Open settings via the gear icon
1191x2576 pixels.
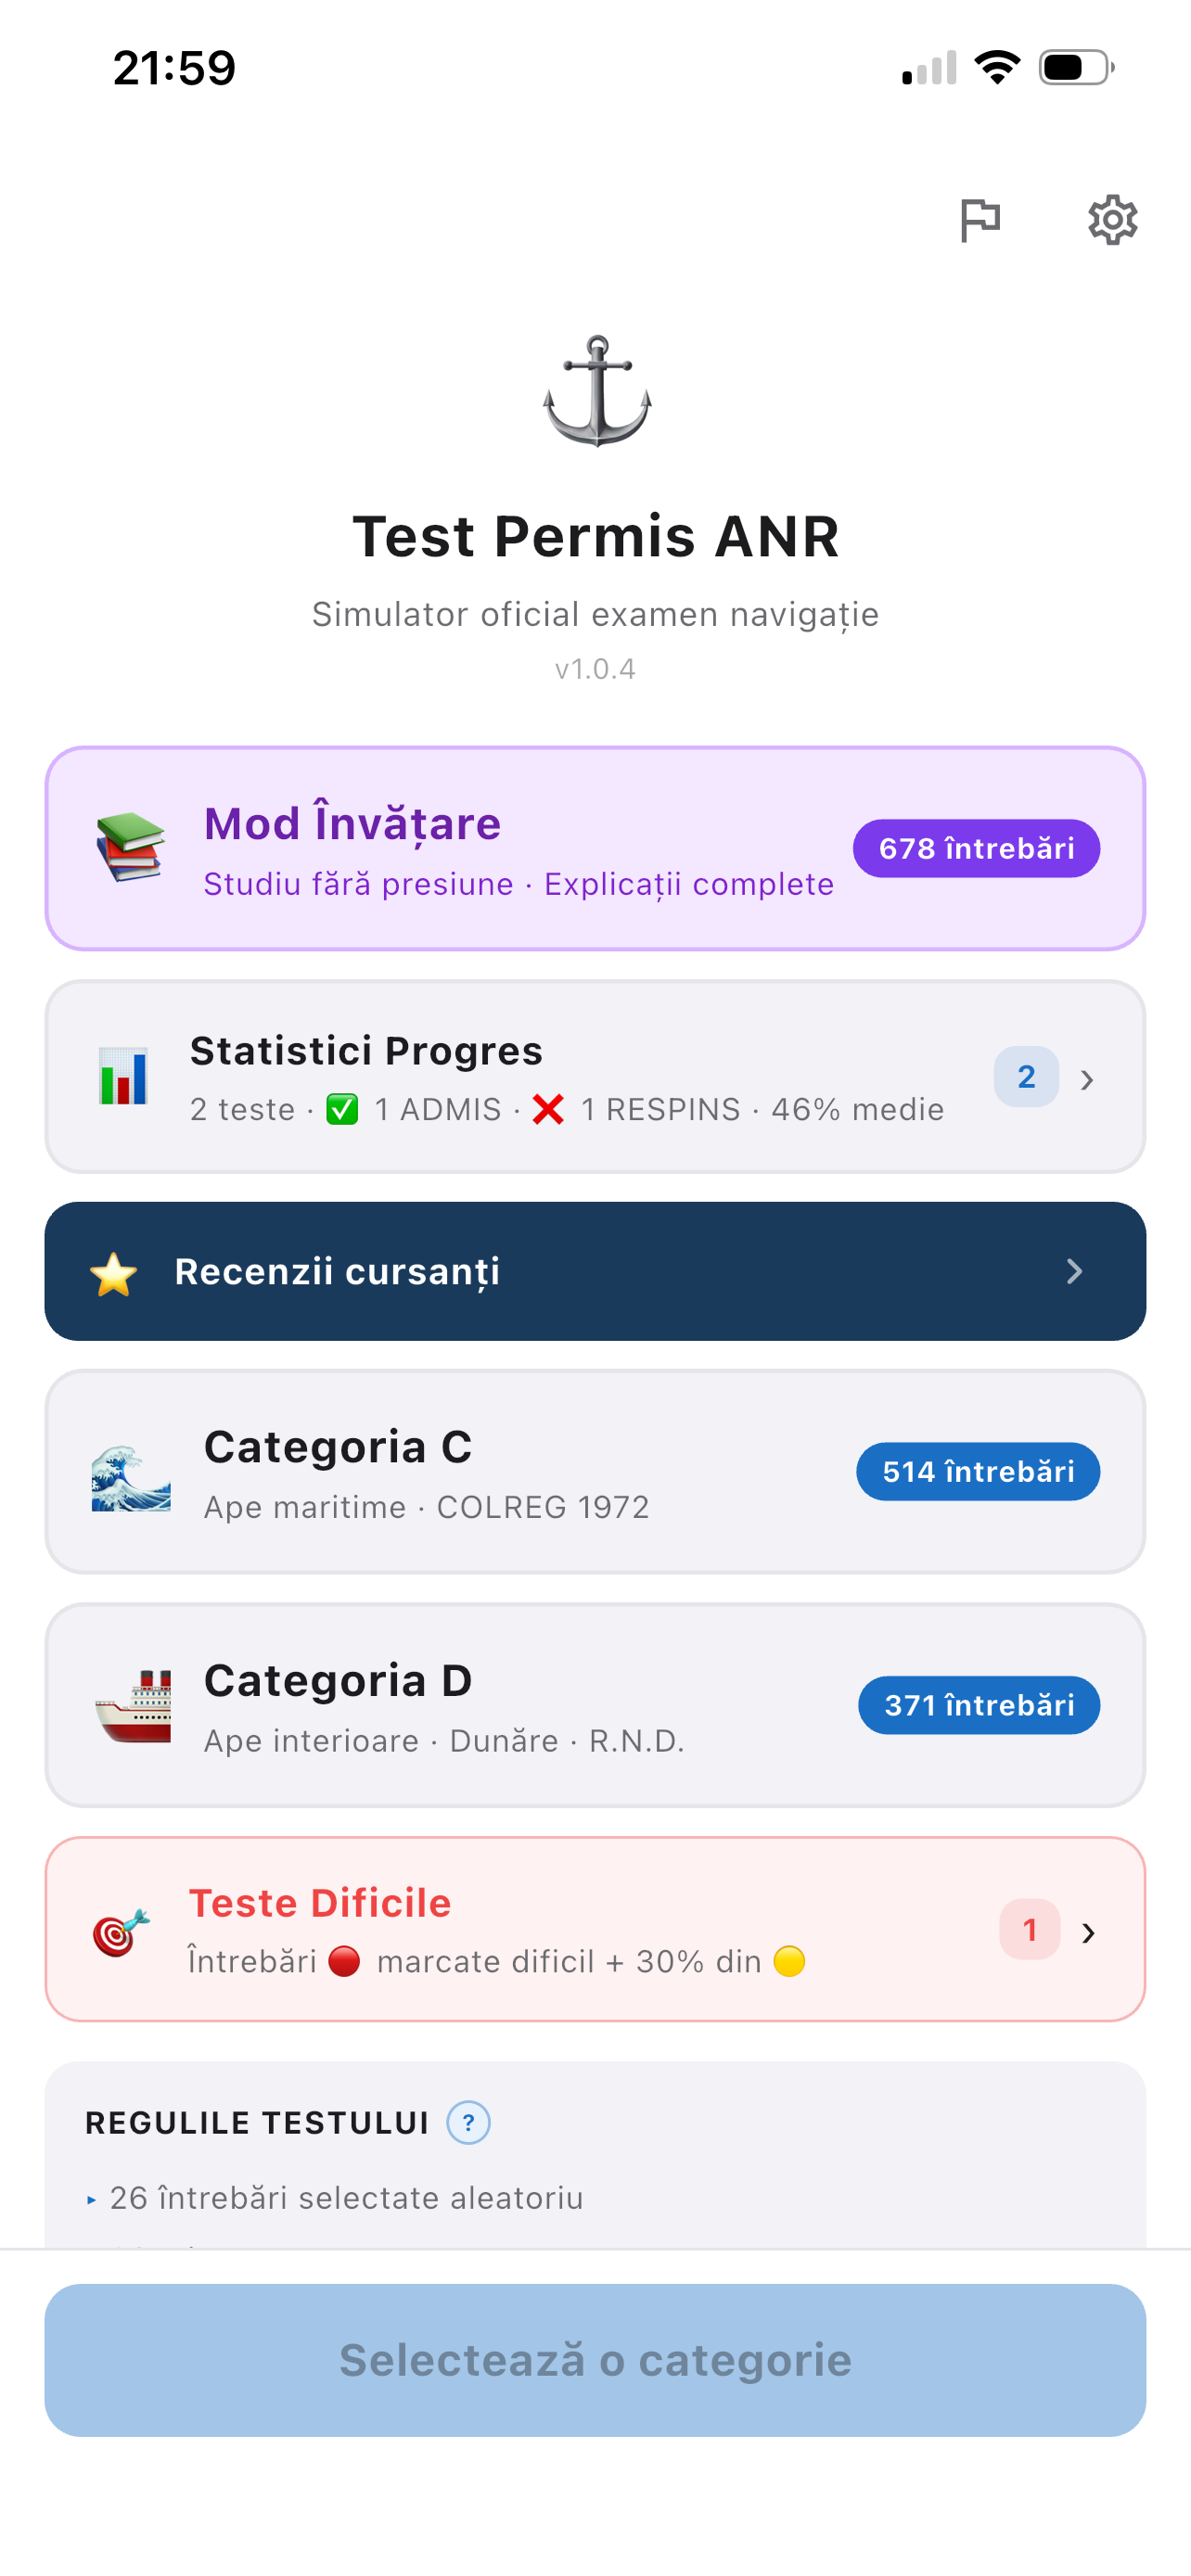click(1112, 220)
